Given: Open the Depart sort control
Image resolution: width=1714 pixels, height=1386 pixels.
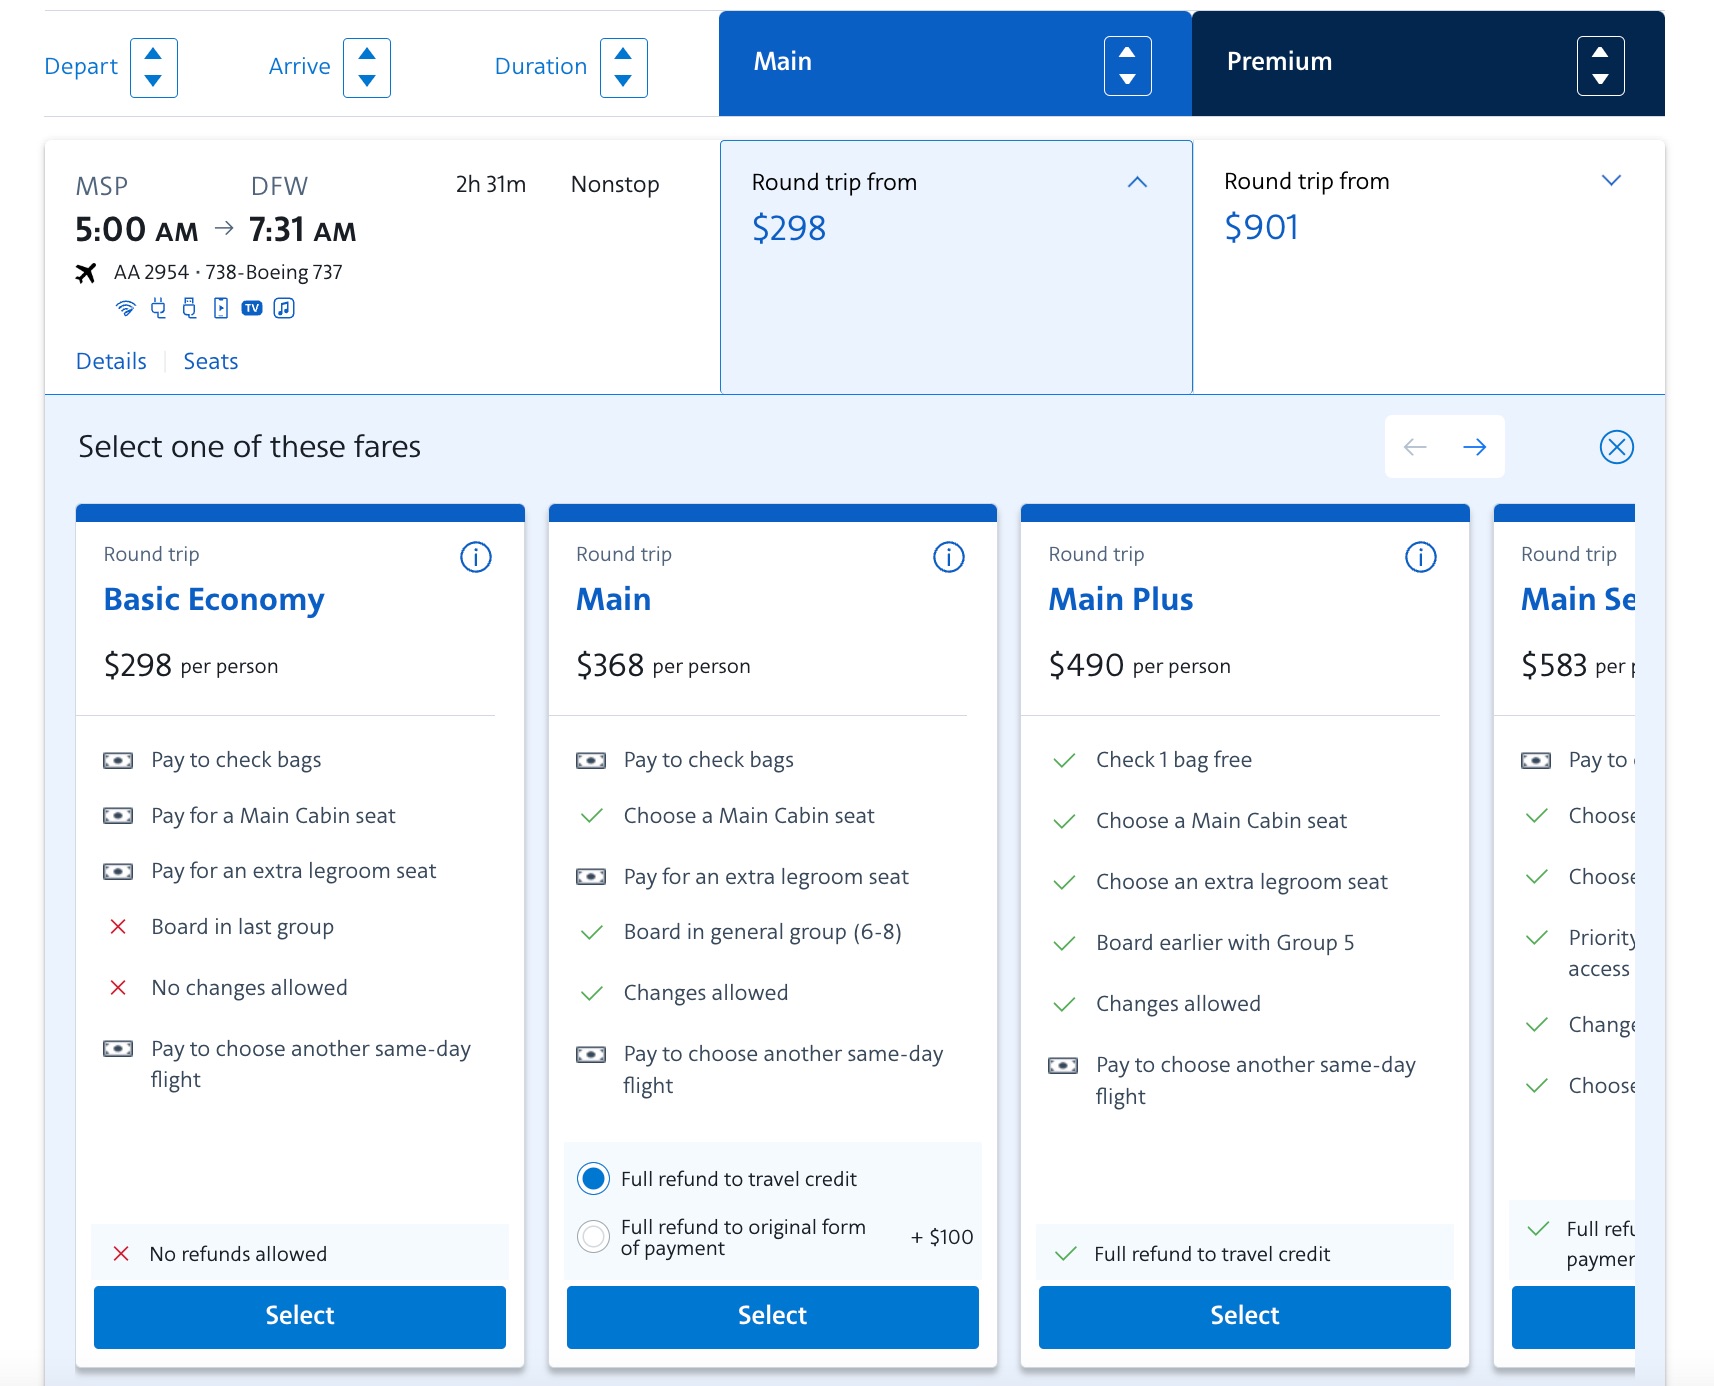Looking at the screenshot, I should click(153, 67).
